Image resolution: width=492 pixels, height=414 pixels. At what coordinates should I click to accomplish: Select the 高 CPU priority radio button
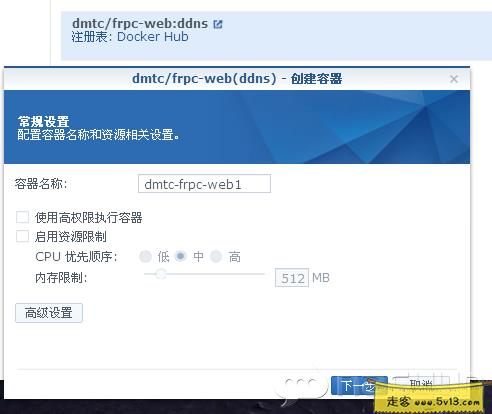click(216, 257)
